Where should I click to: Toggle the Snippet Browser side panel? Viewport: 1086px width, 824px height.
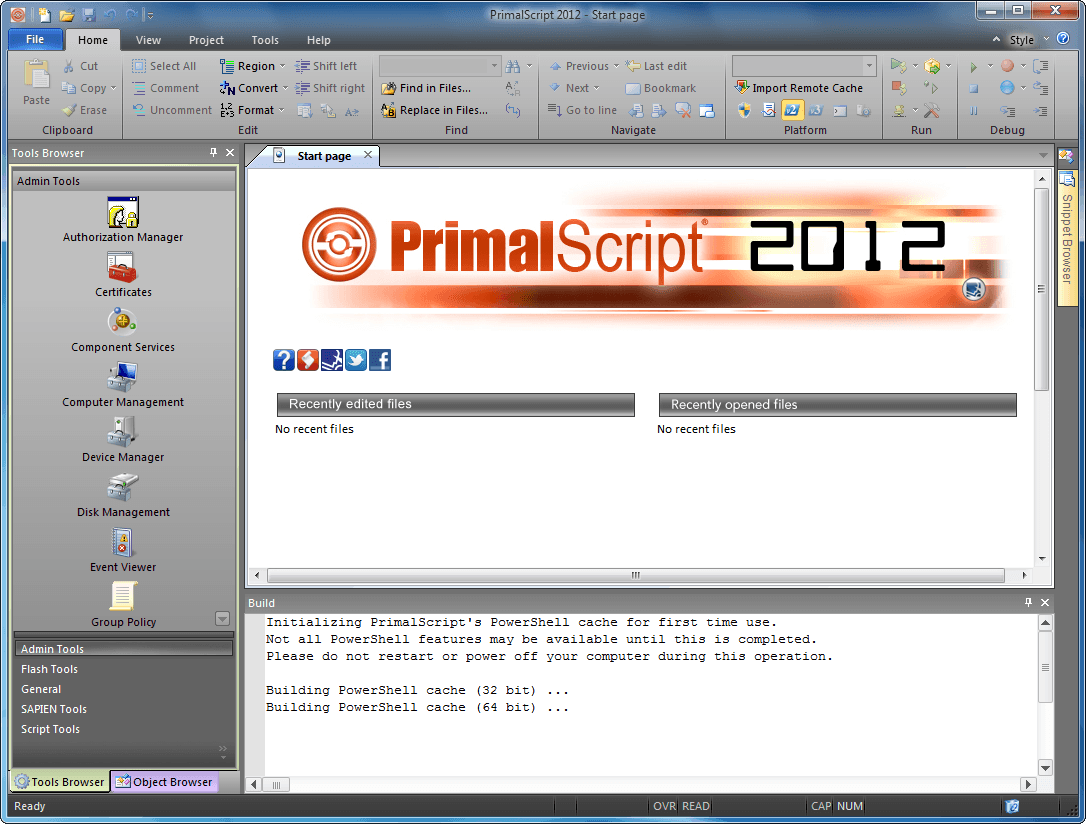coord(1067,237)
